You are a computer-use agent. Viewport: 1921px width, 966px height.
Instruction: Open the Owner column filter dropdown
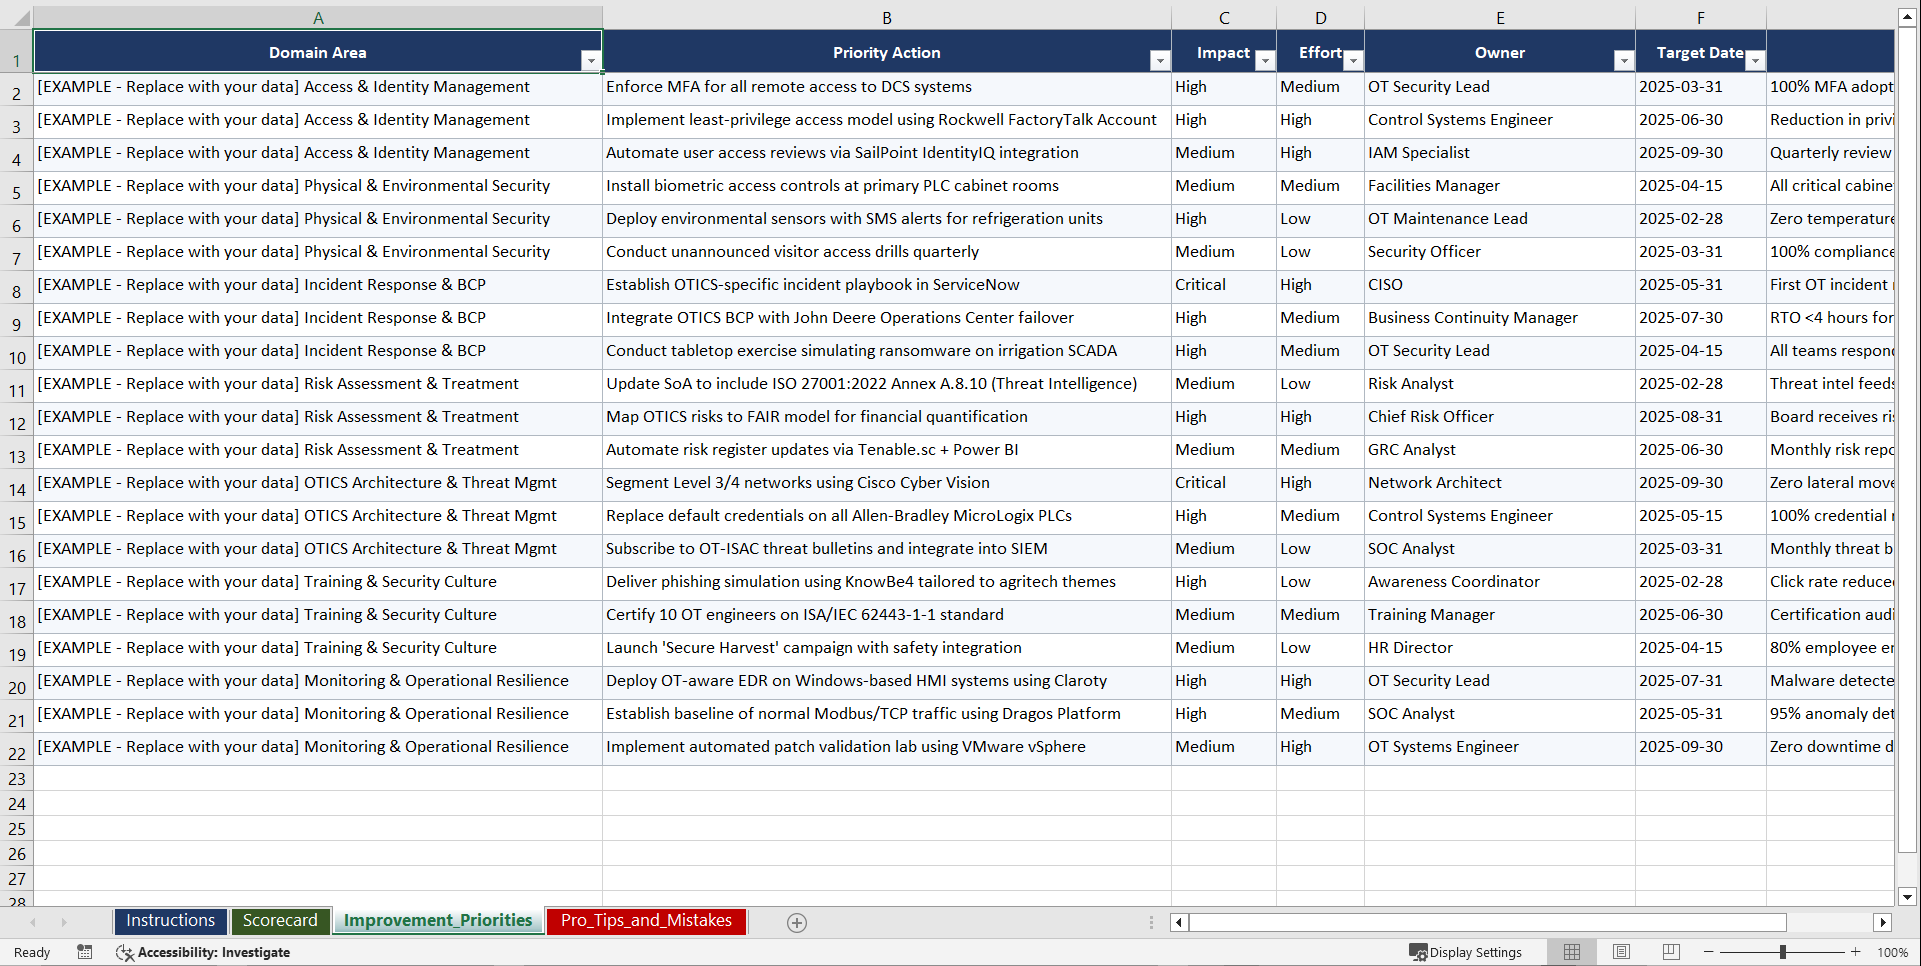pyautogui.click(x=1623, y=61)
